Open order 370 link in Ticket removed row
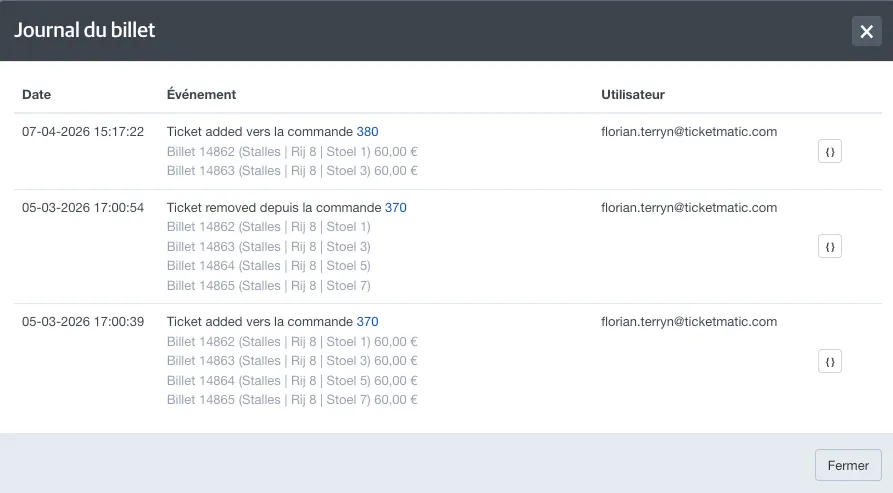This screenshot has width=893, height=493. coord(396,208)
